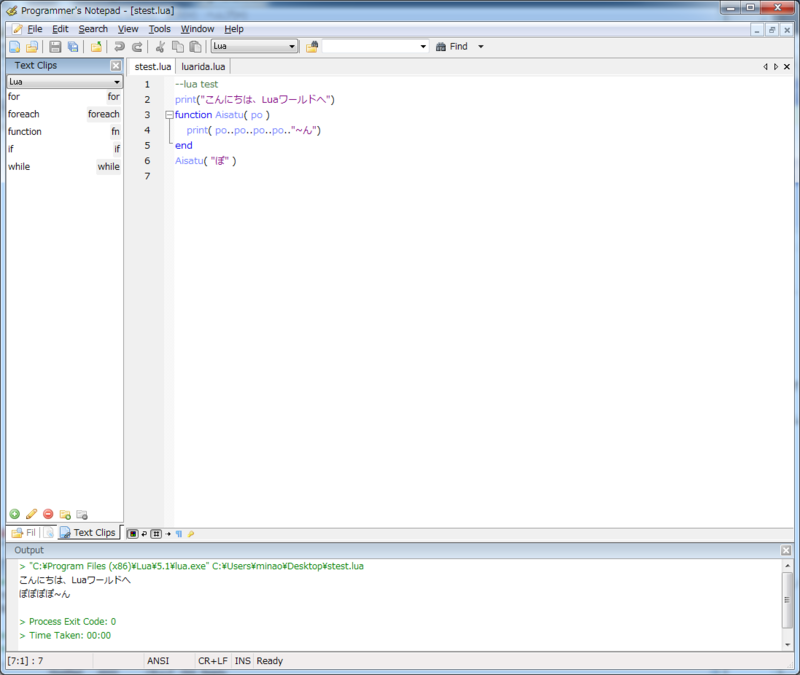Screen dimensions: 800x675
Task: Select the 'for' text clip
Action: pyautogui.click(x=64, y=96)
